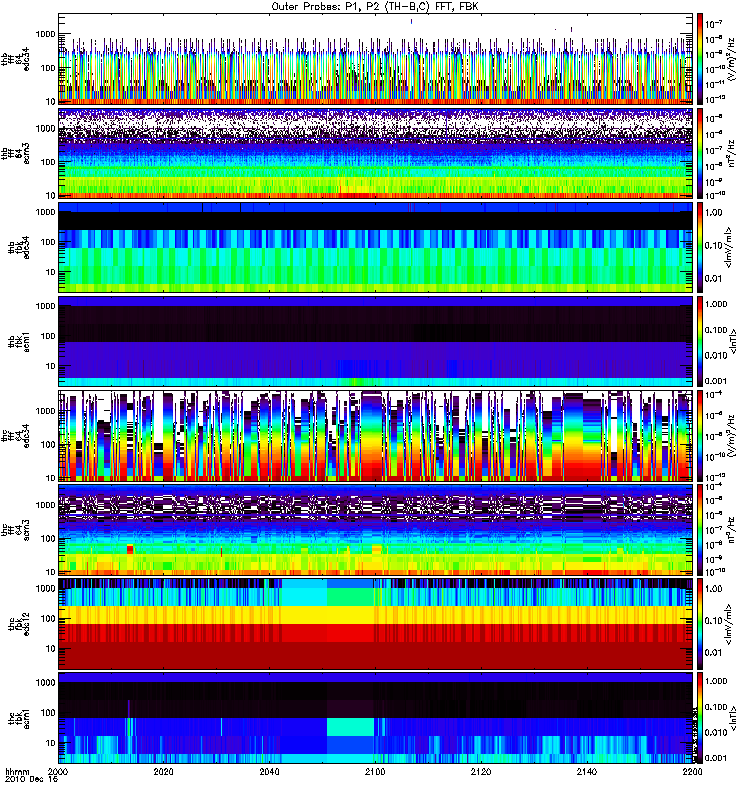
Task: Select the thc fff 64 scm3 spectrogram panel
Action: (375, 530)
